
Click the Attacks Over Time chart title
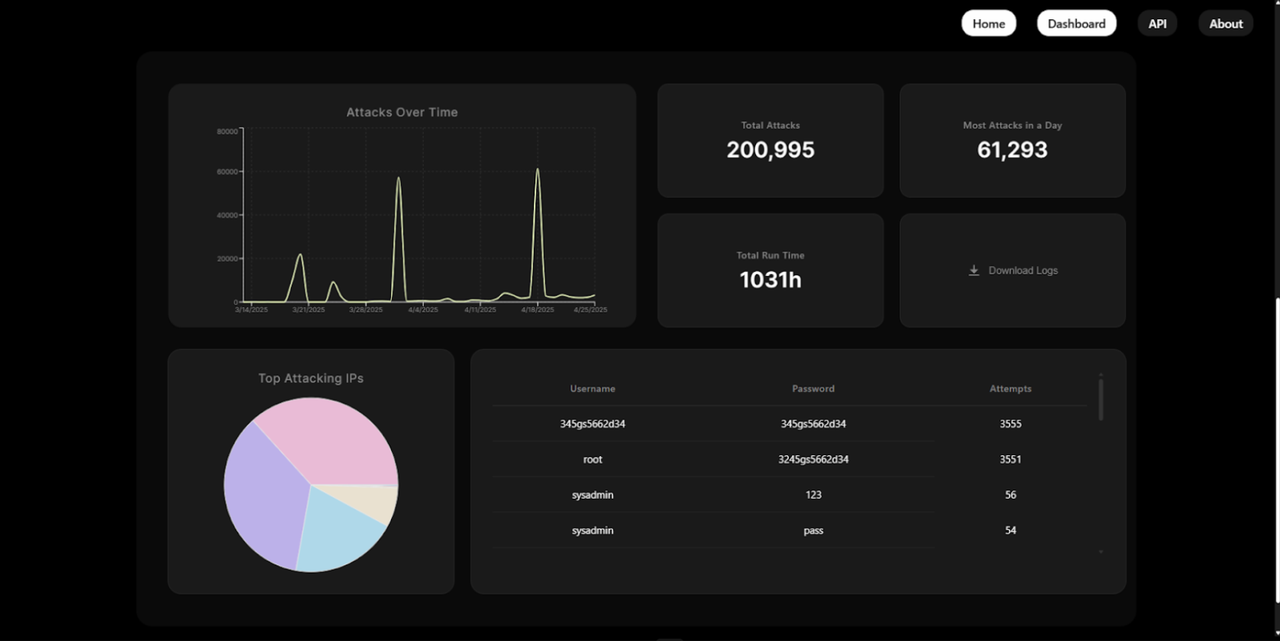click(402, 112)
